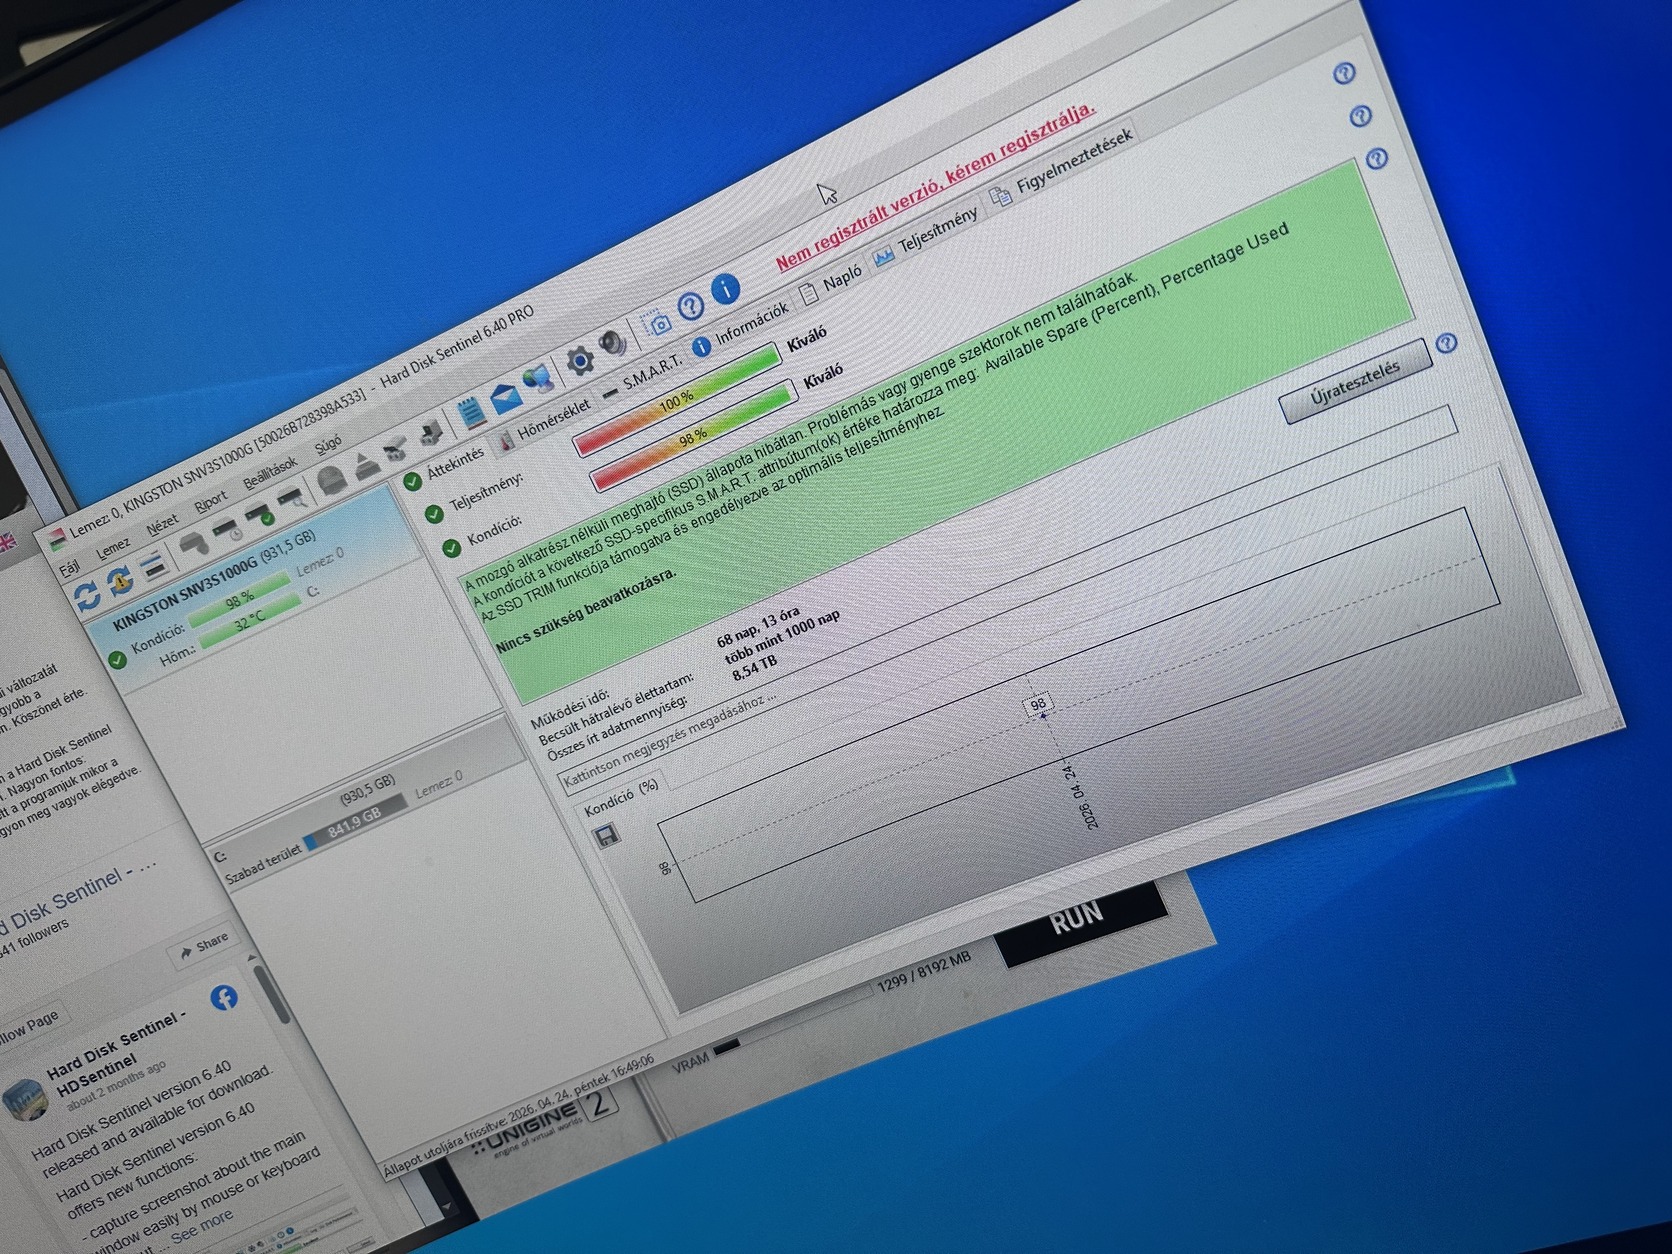Click the Facebook logo icon in the browser window

click(224, 997)
